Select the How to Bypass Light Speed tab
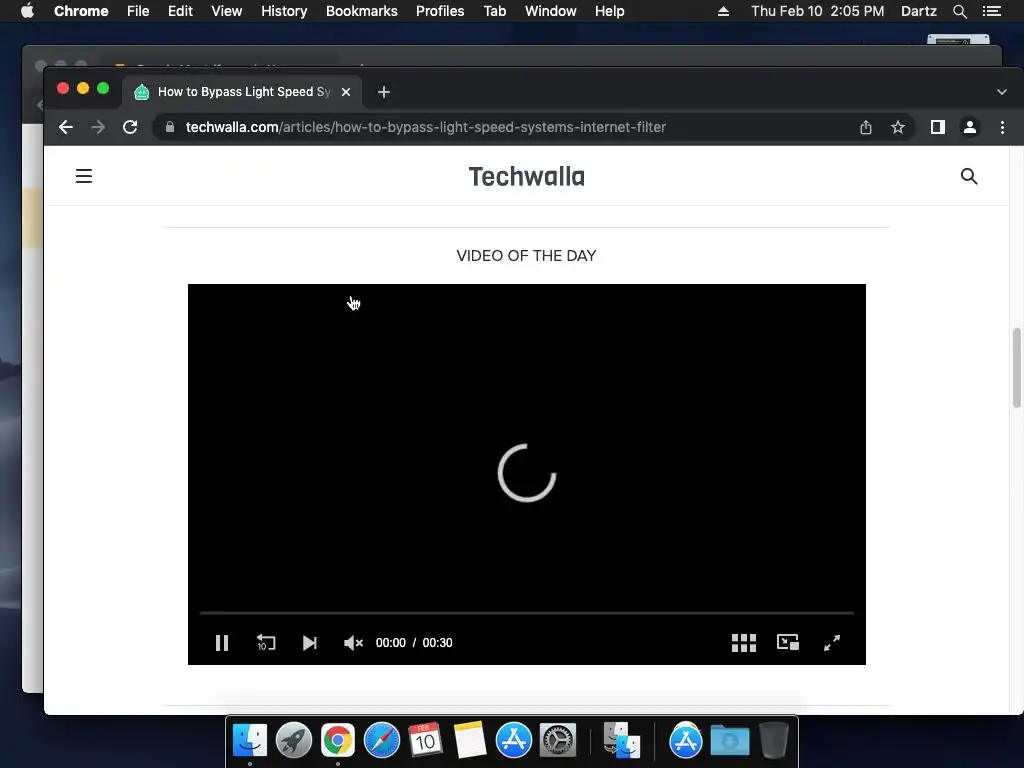This screenshot has width=1024, height=768. click(x=242, y=92)
